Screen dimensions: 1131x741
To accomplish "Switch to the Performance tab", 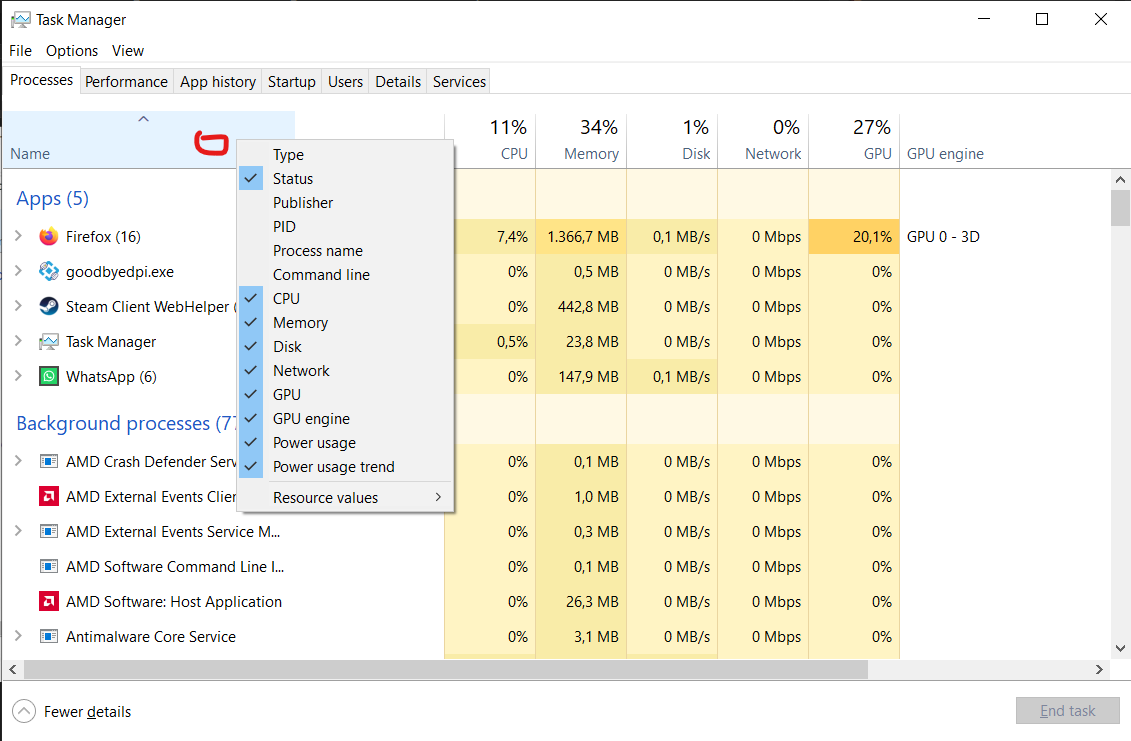I will tap(126, 82).
